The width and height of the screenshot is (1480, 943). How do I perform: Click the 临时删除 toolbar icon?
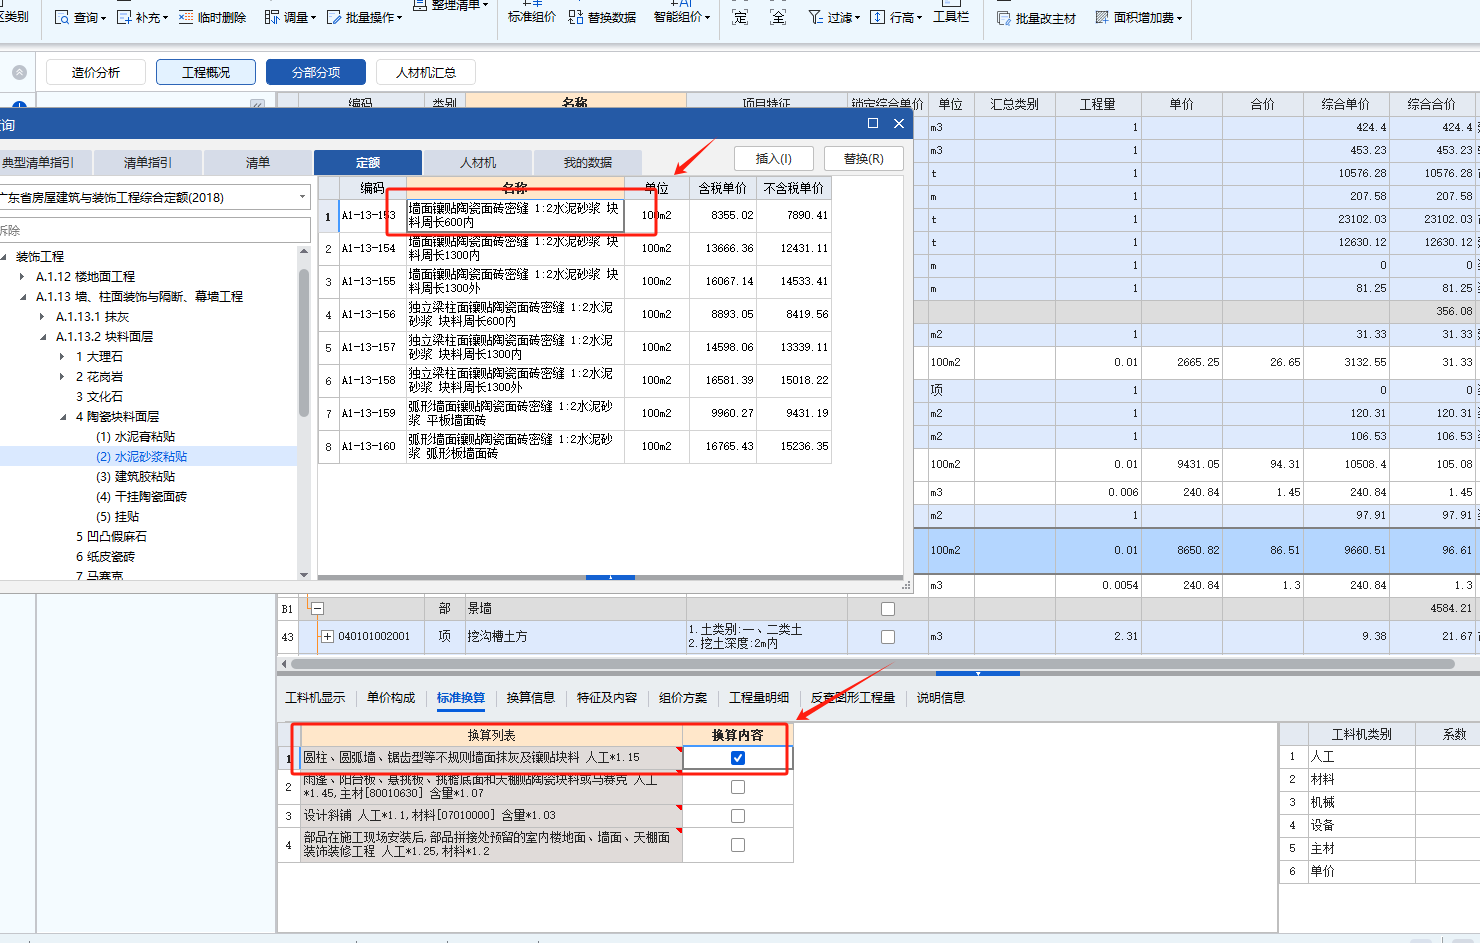pos(186,18)
